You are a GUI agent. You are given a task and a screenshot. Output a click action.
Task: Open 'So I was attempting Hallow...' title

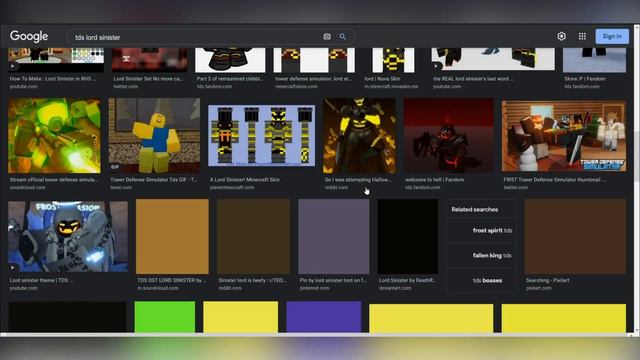coord(358,180)
